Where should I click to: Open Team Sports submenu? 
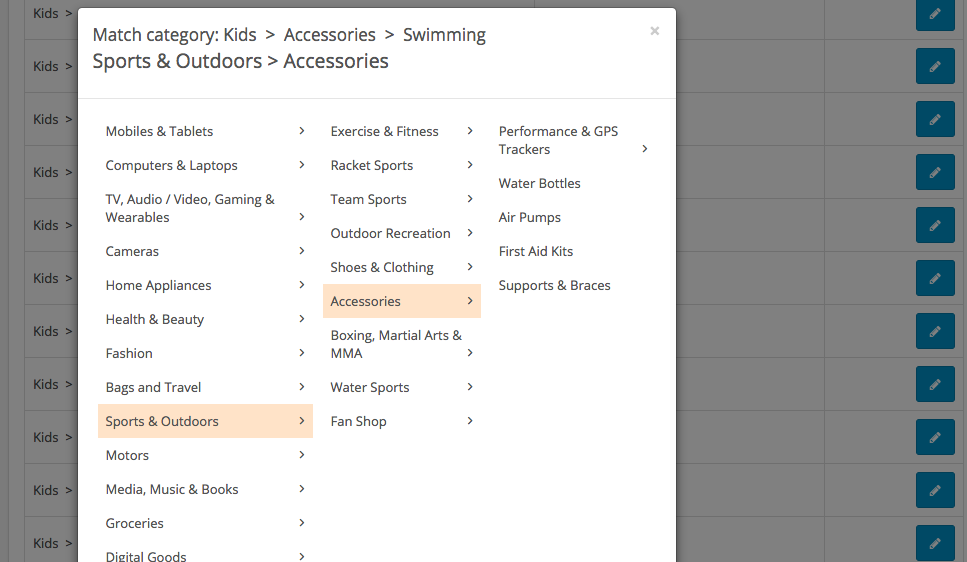point(368,199)
